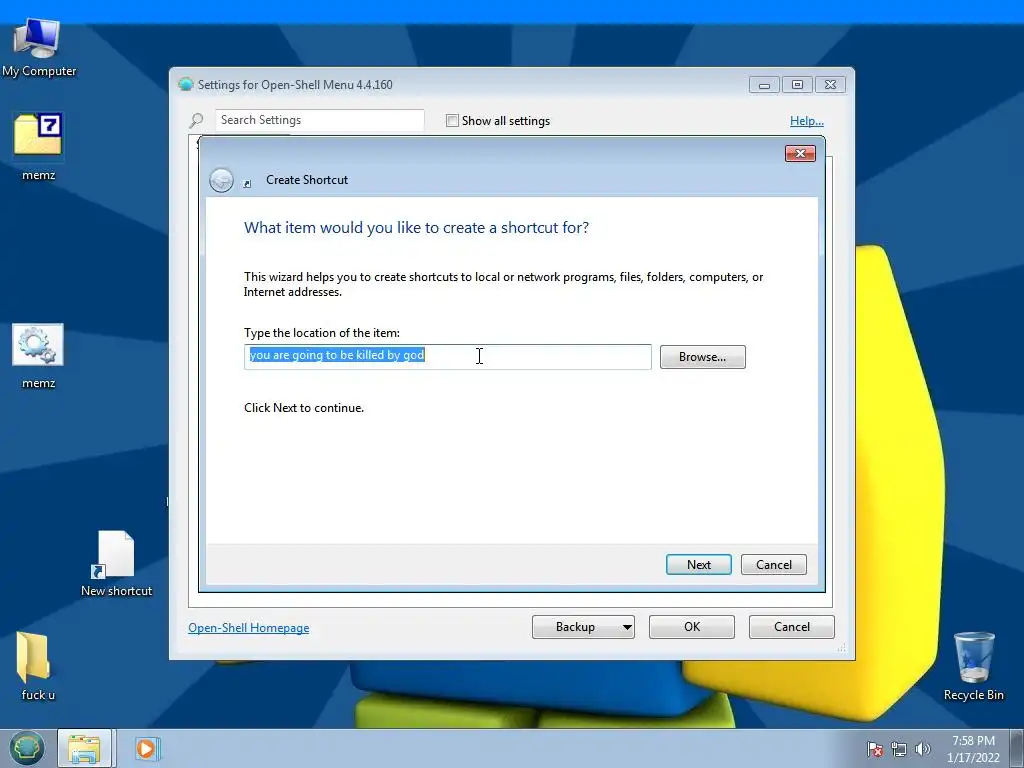Click the Next button
1024x768 pixels.
click(699, 564)
